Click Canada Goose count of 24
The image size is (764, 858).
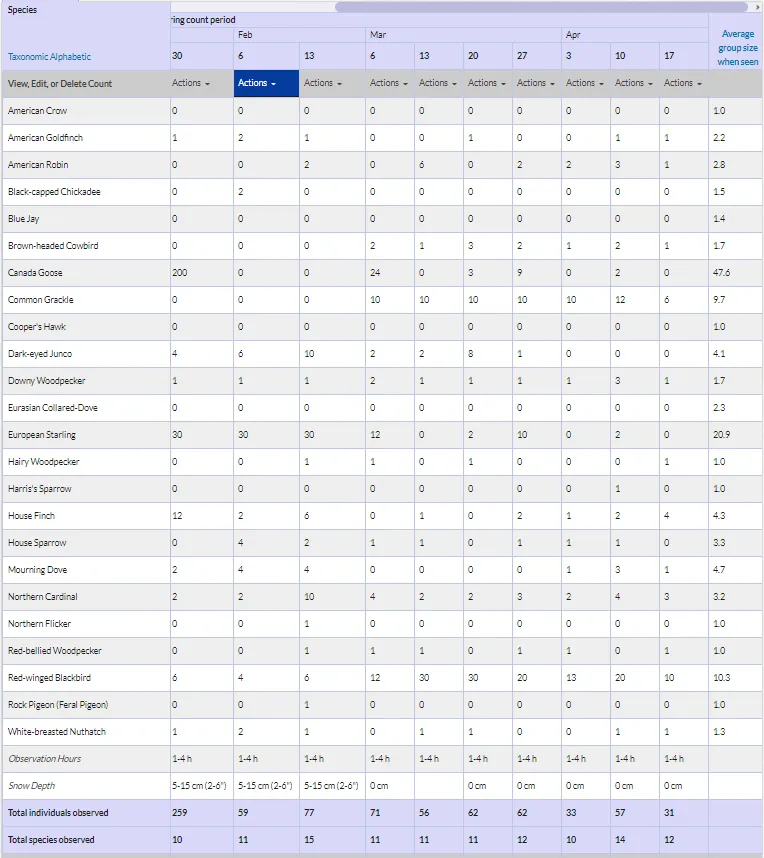click(x=375, y=273)
